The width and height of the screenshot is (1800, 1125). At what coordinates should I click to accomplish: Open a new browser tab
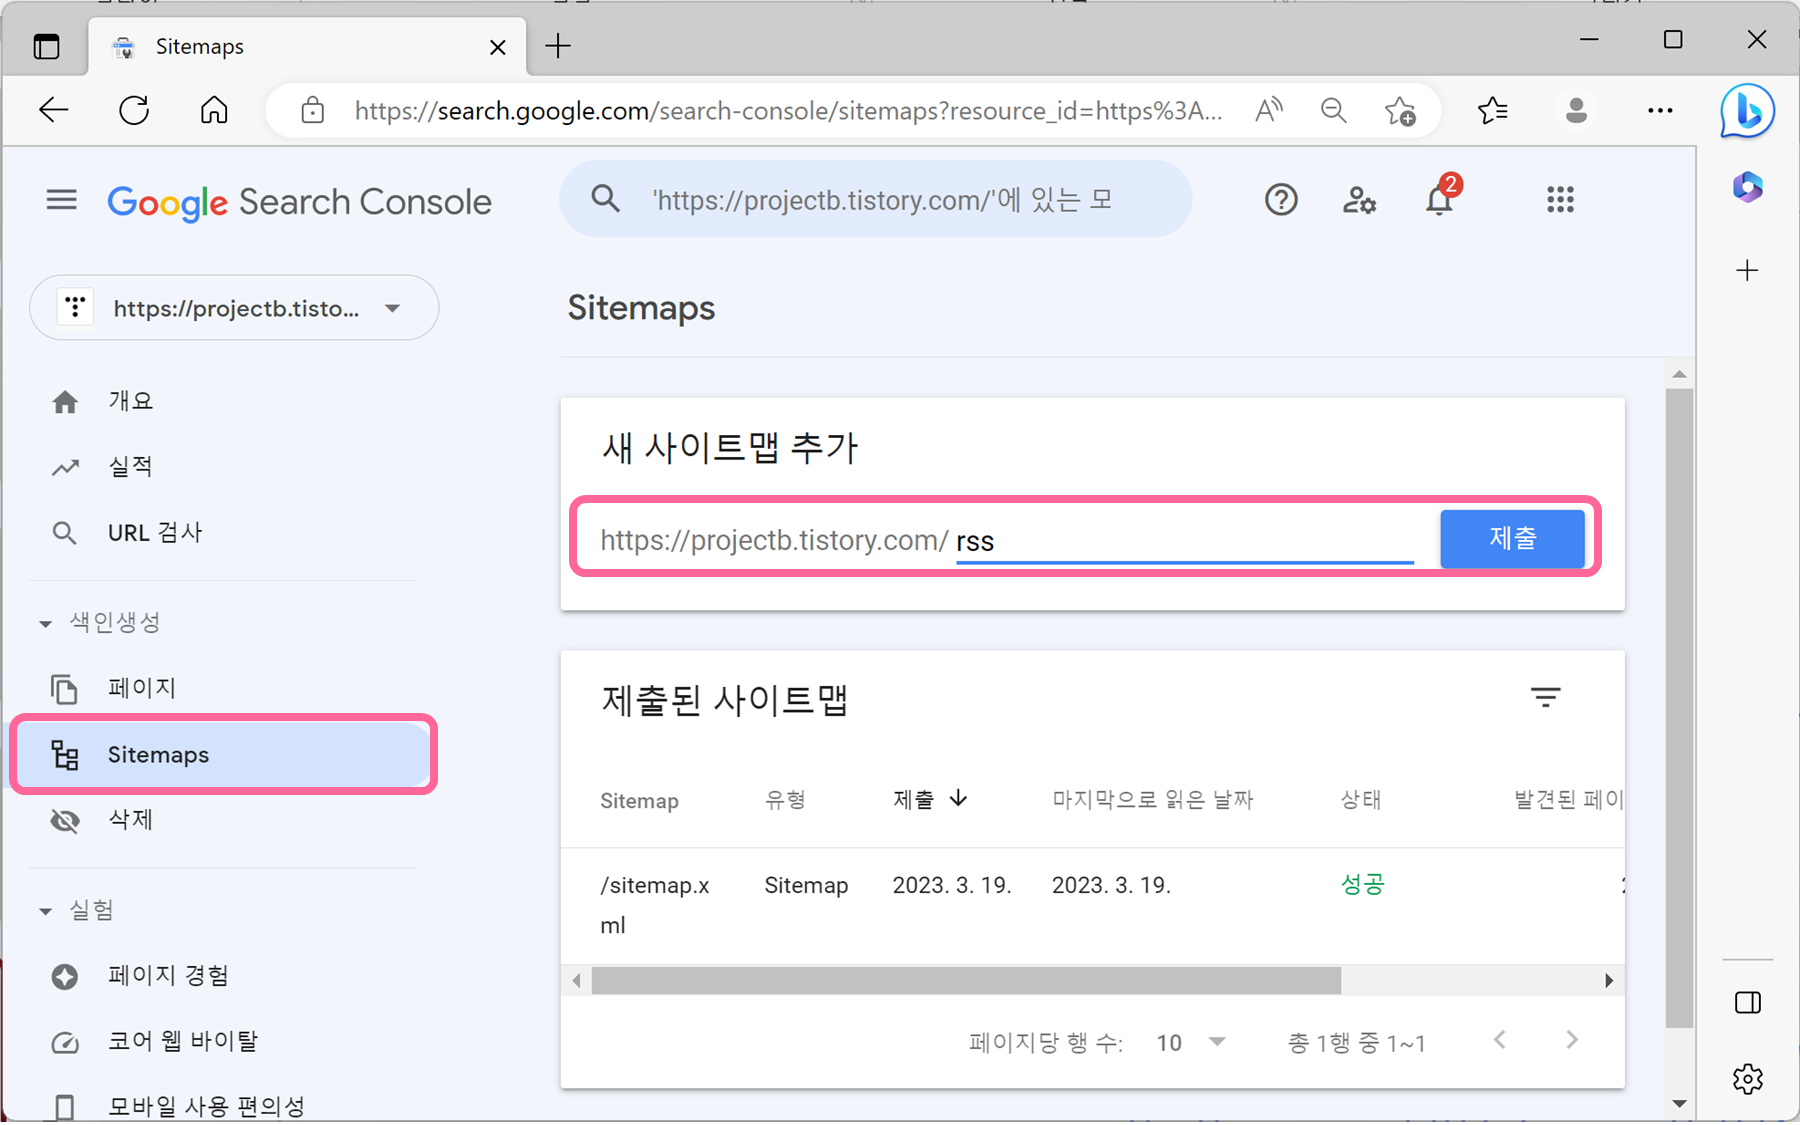558,46
